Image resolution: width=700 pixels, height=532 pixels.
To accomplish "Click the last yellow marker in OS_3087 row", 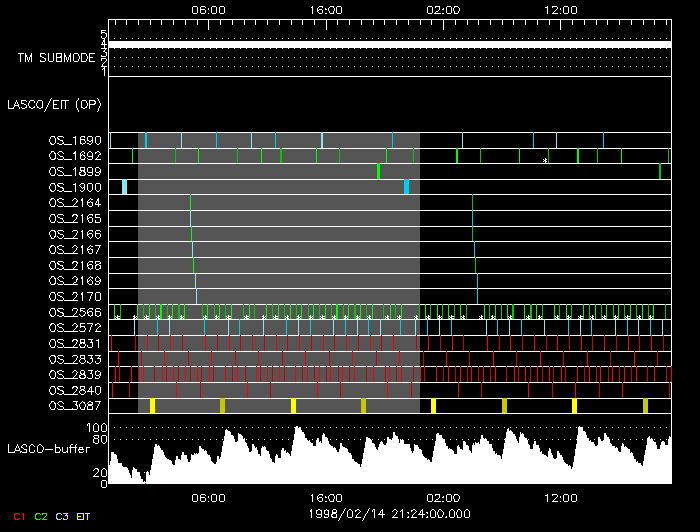I will click(645, 405).
